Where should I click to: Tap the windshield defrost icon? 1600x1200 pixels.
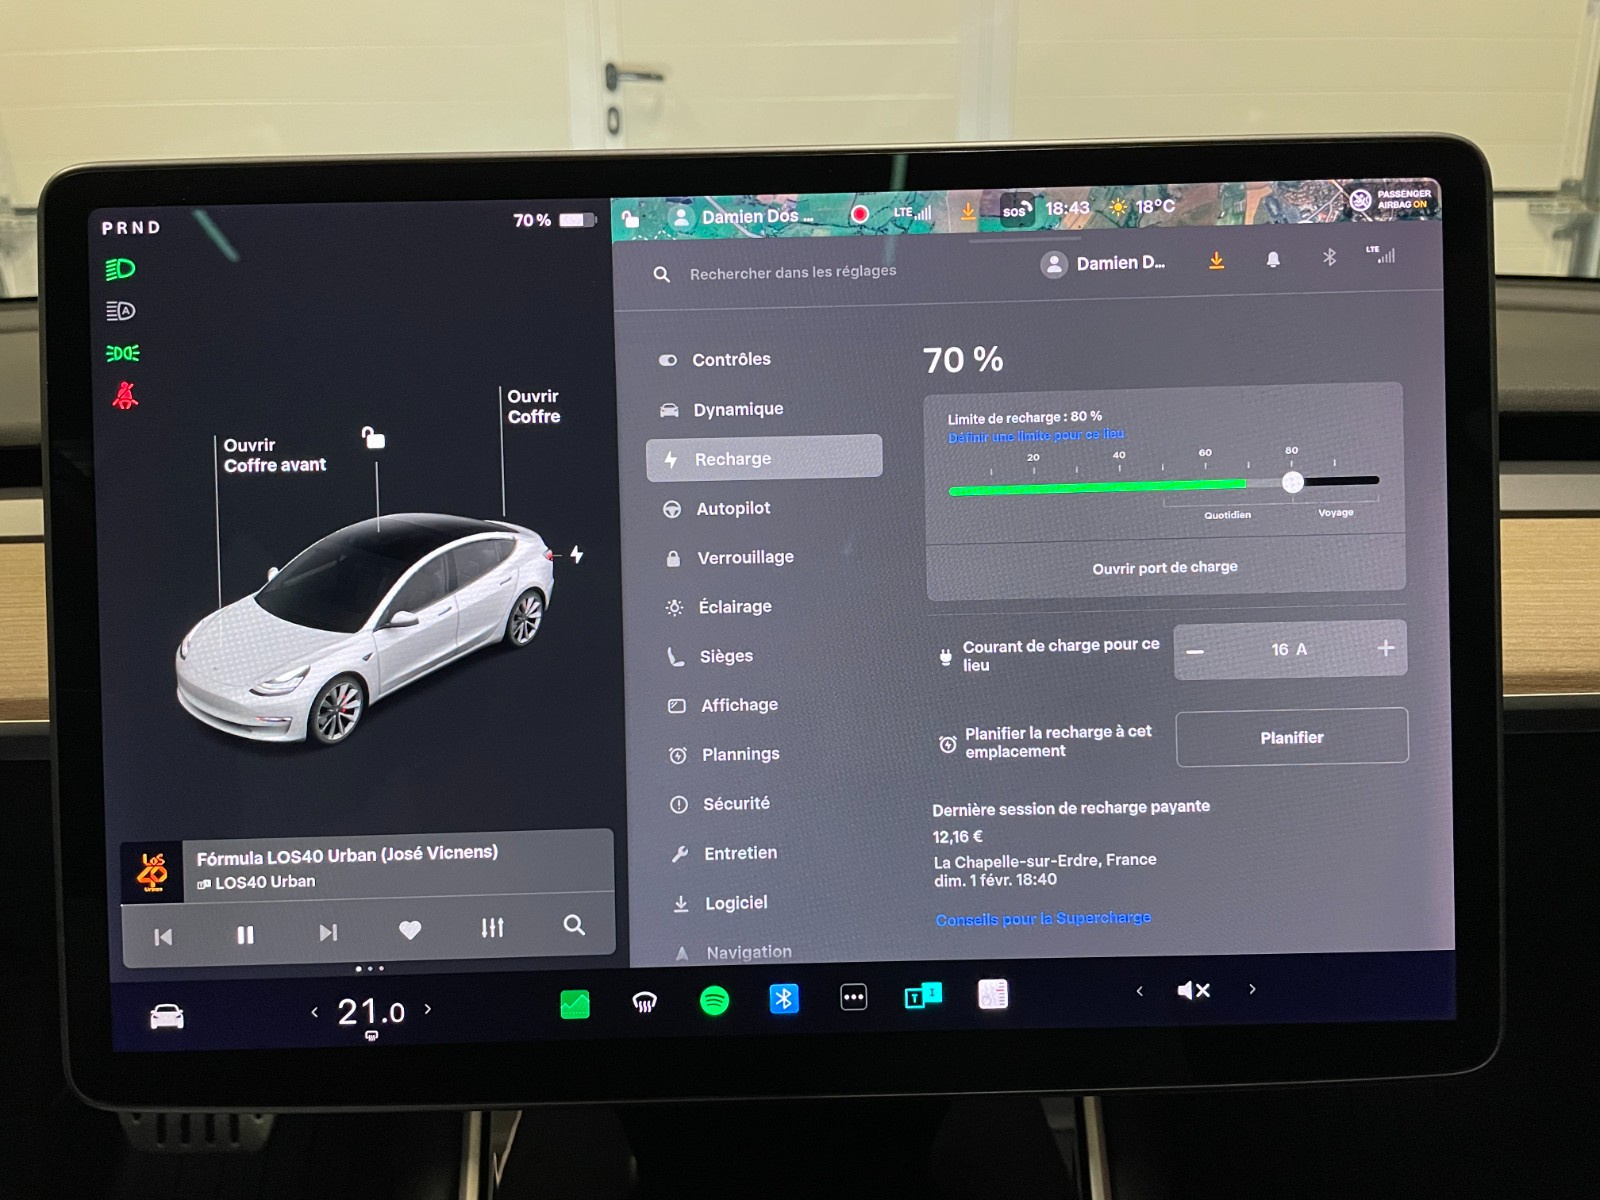tap(645, 1002)
